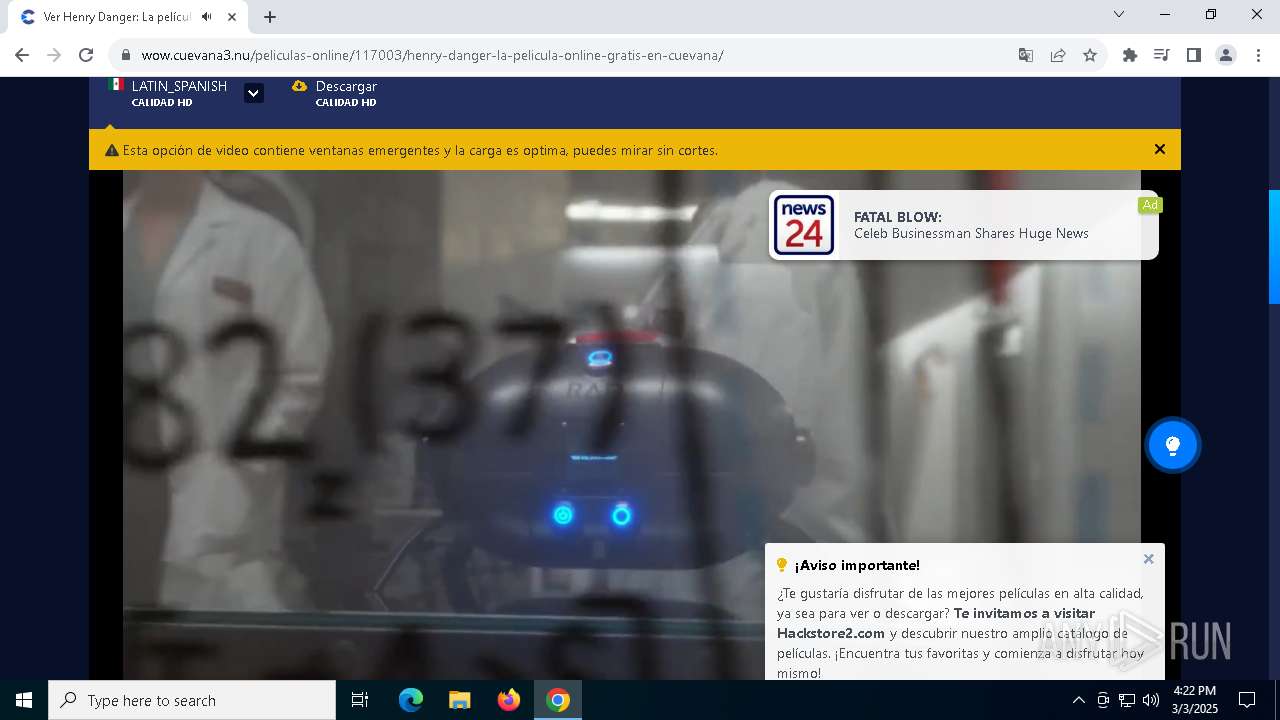Translate this page icon
Screen dimensions: 1280x720
pos(1026,55)
